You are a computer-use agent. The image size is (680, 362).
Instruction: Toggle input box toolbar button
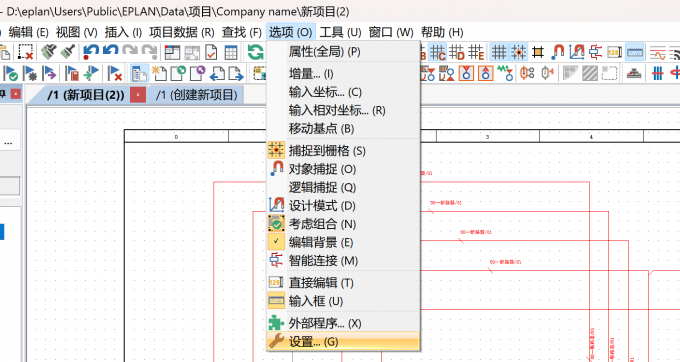[634, 52]
